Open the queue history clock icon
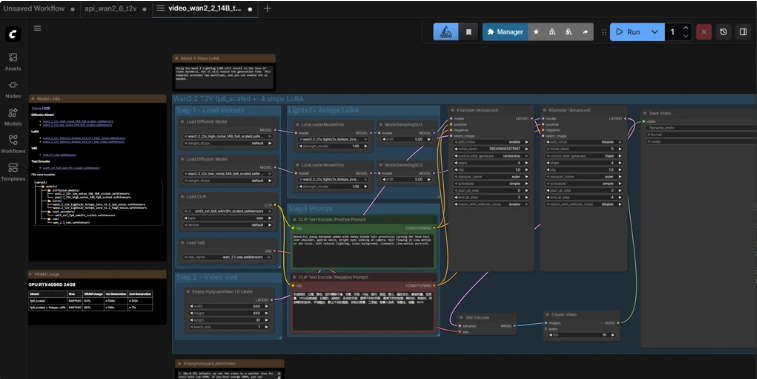Screen dimensions: 757x379 click(723, 32)
